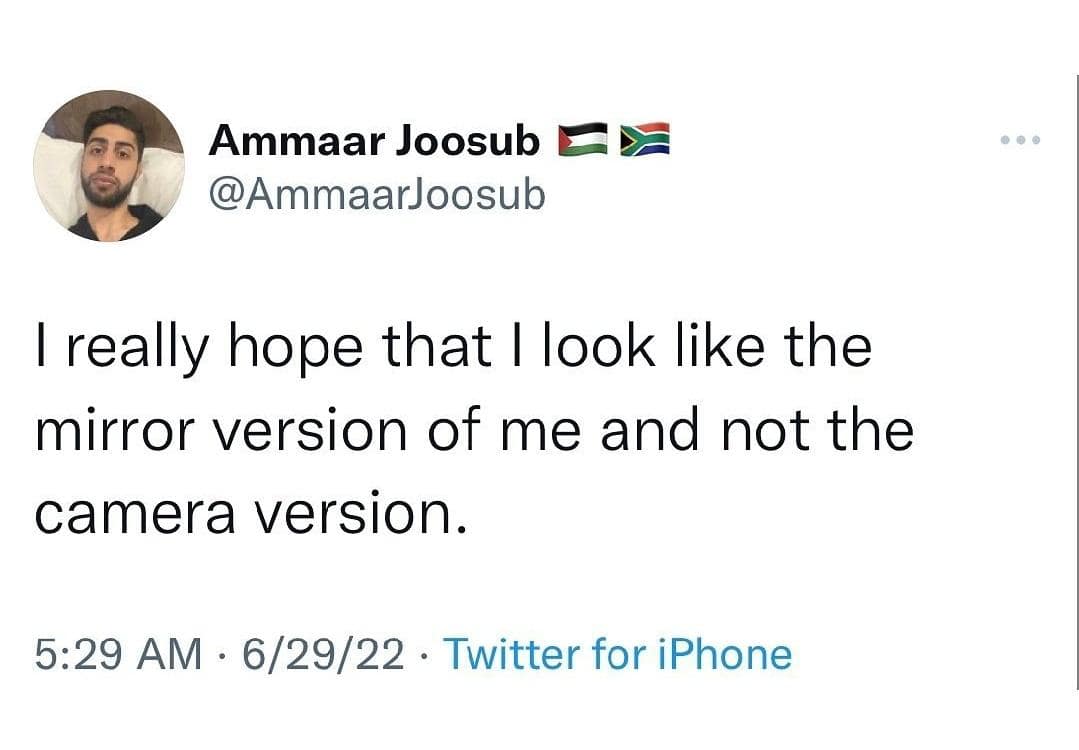1079x750 pixels.
Task: Click the South African flag emoji
Action: coord(645,142)
